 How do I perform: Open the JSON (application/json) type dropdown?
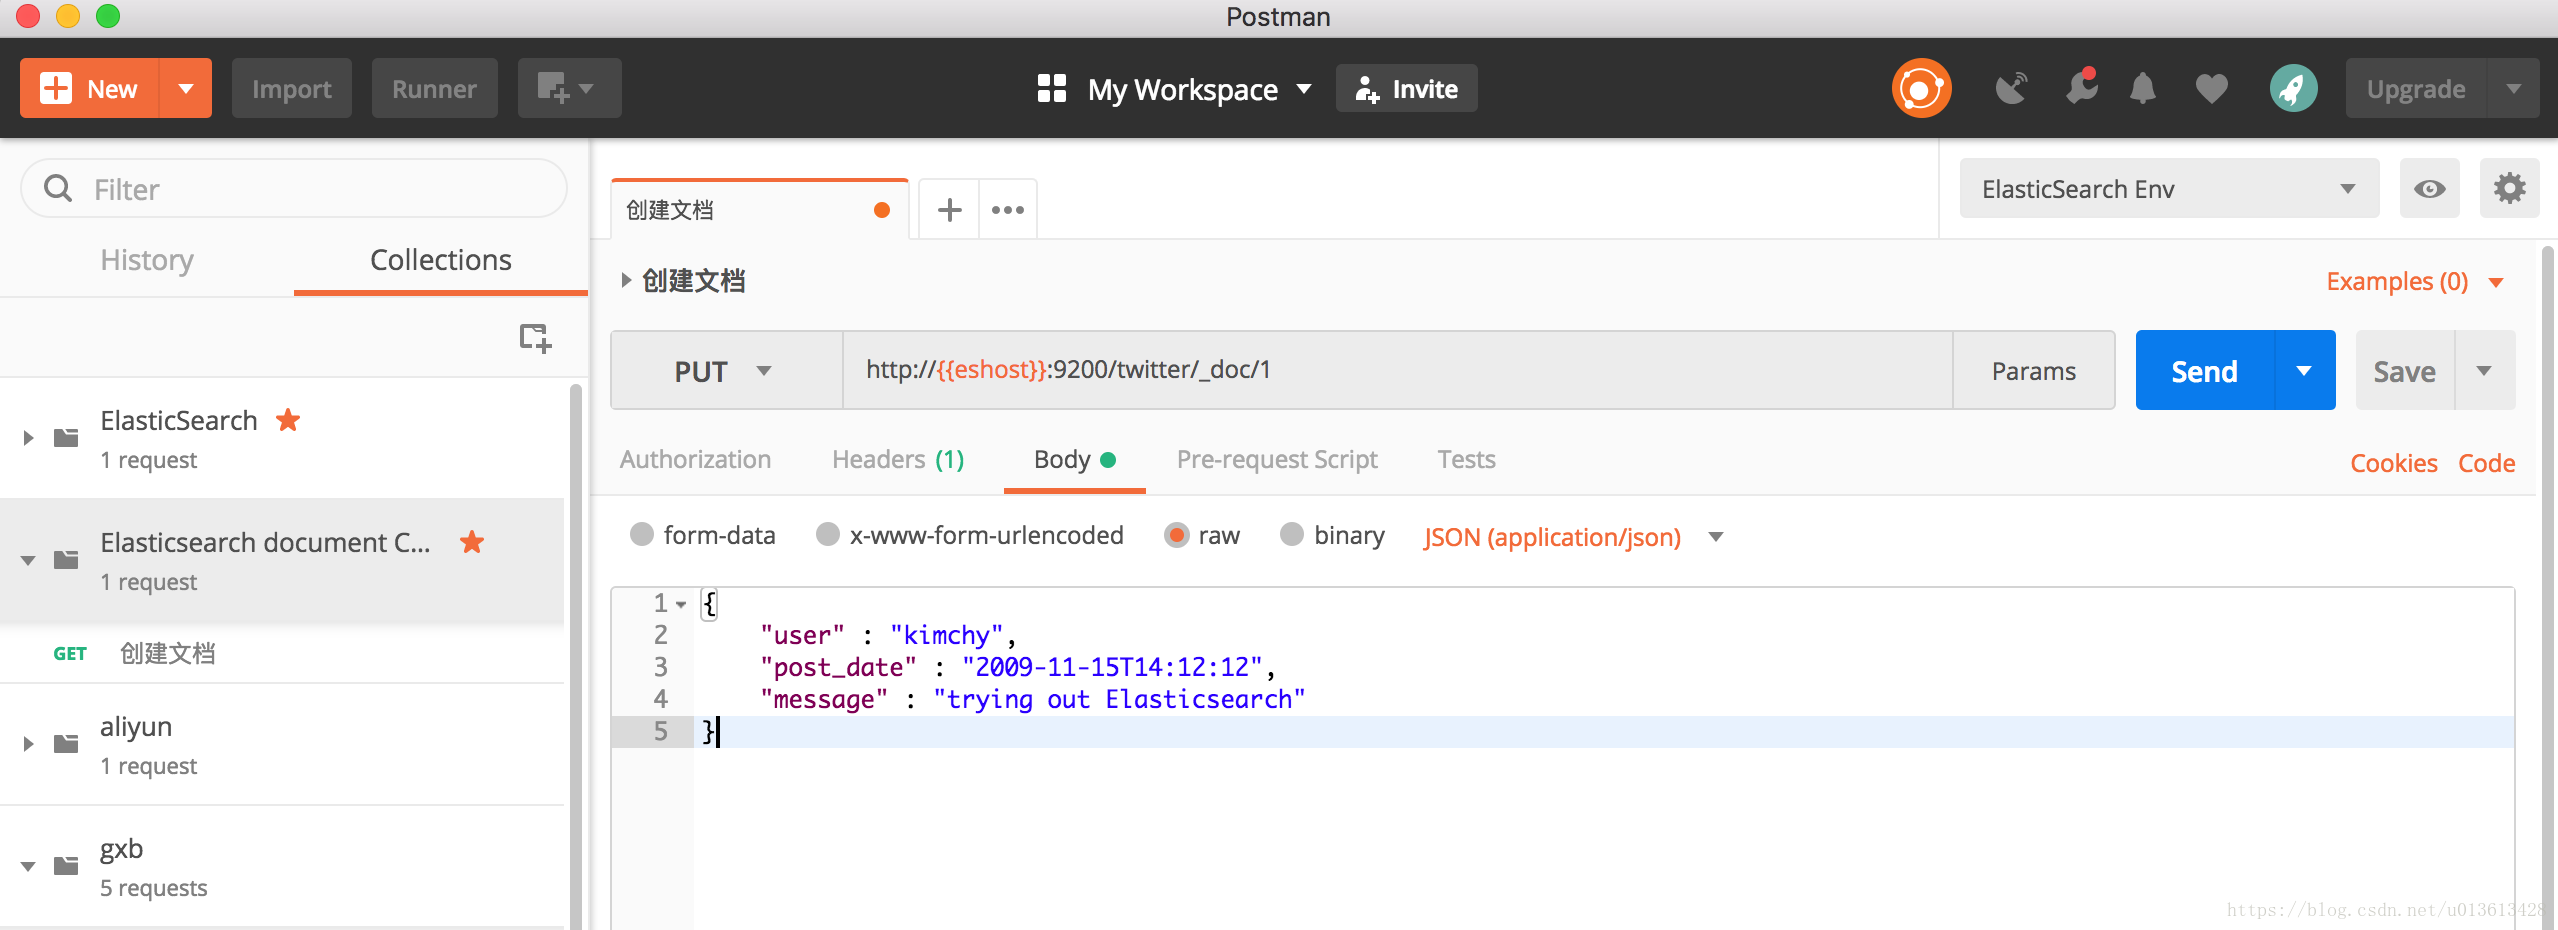coord(1573,537)
